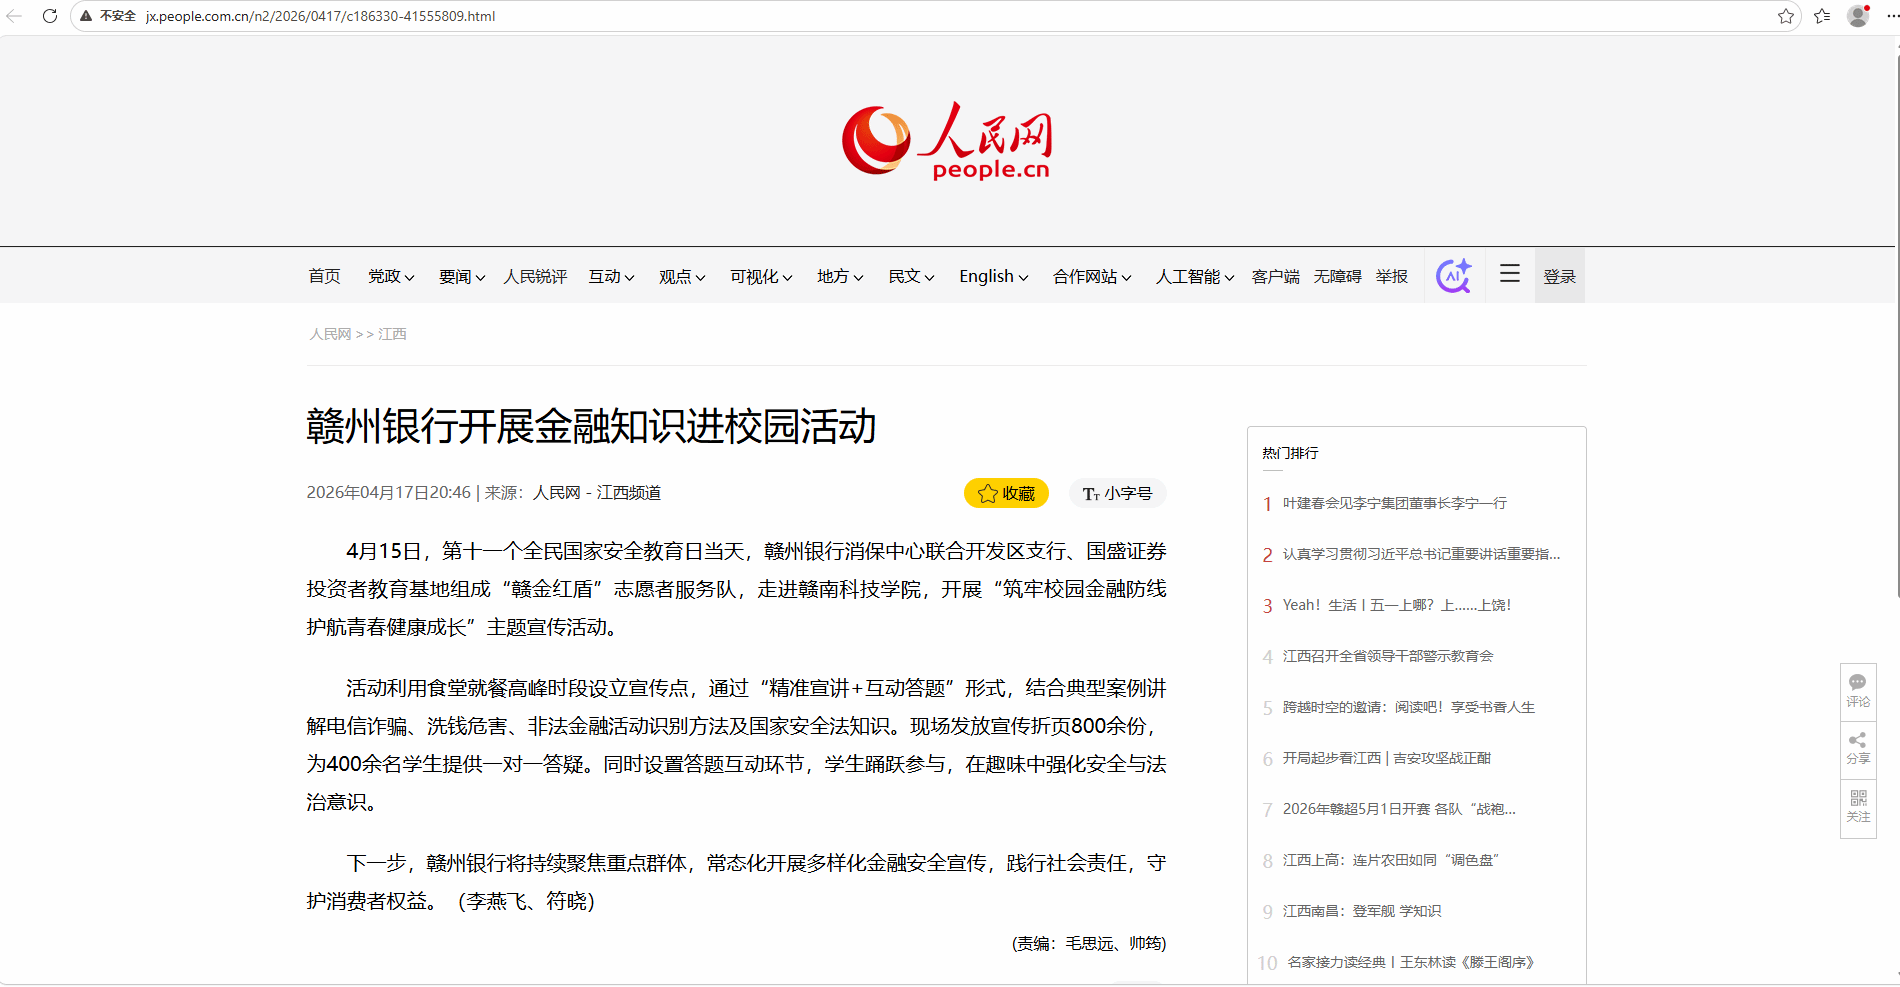The width and height of the screenshot is (1900, 987).
Task: Click the People.cn logo
Action: (947, 141)
